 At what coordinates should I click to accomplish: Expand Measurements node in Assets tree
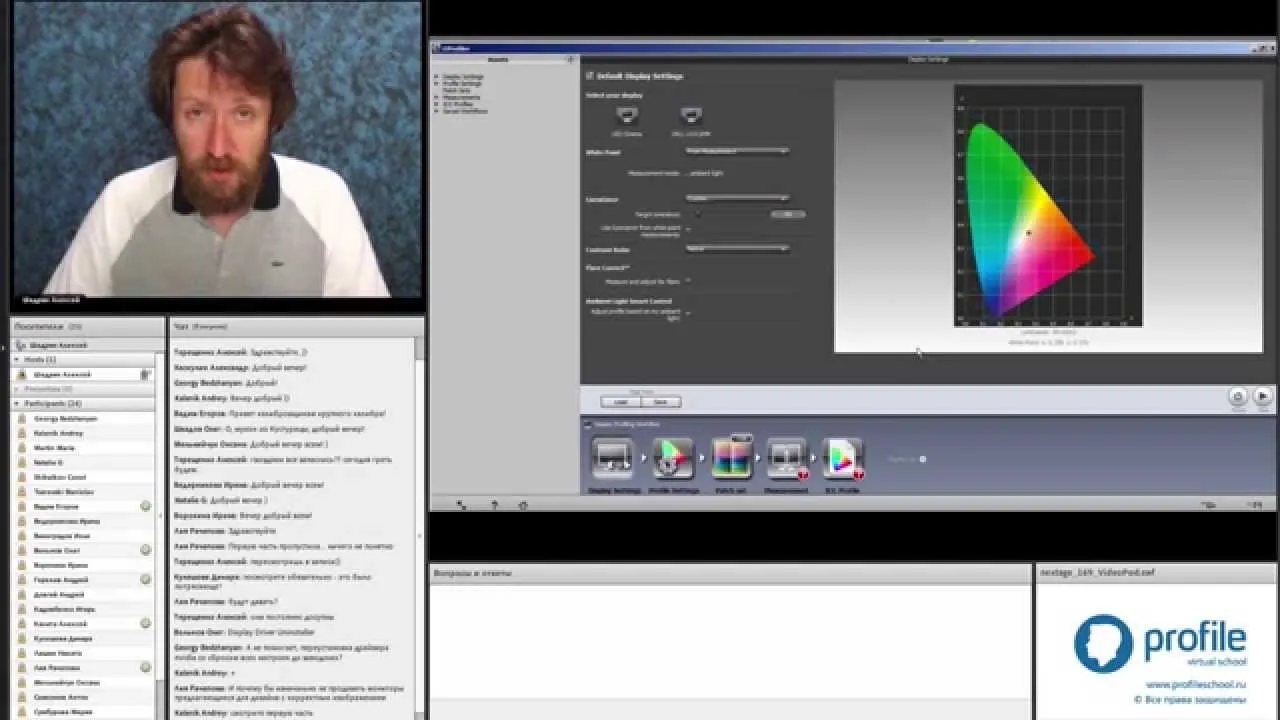coord(437,97)
